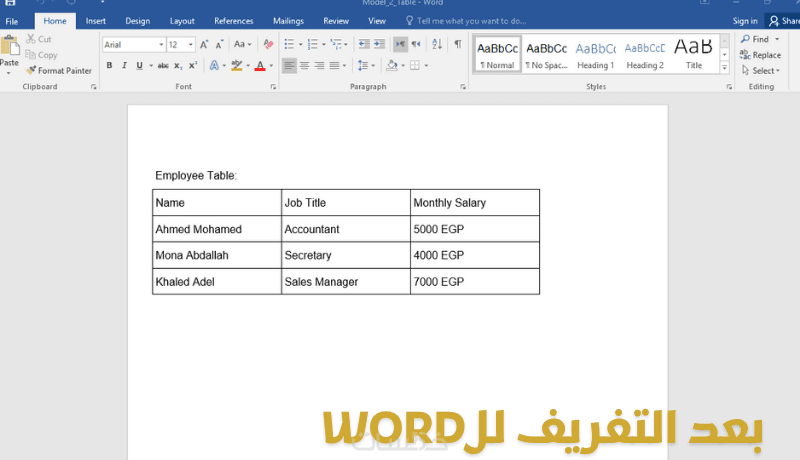Apply the Heading 1 style
Viewport: 800px width, 460px height.
(595, 55)
